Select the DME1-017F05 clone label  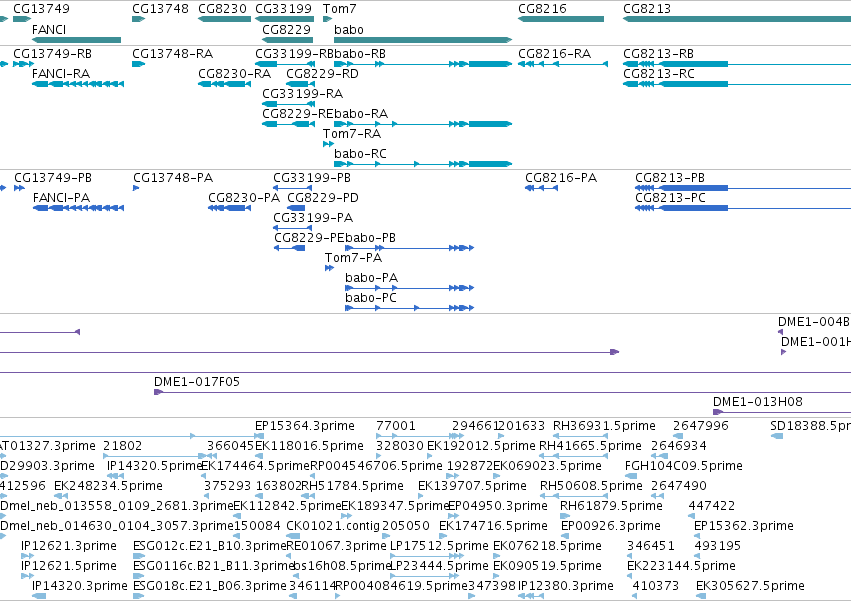[x=197, y=382]
